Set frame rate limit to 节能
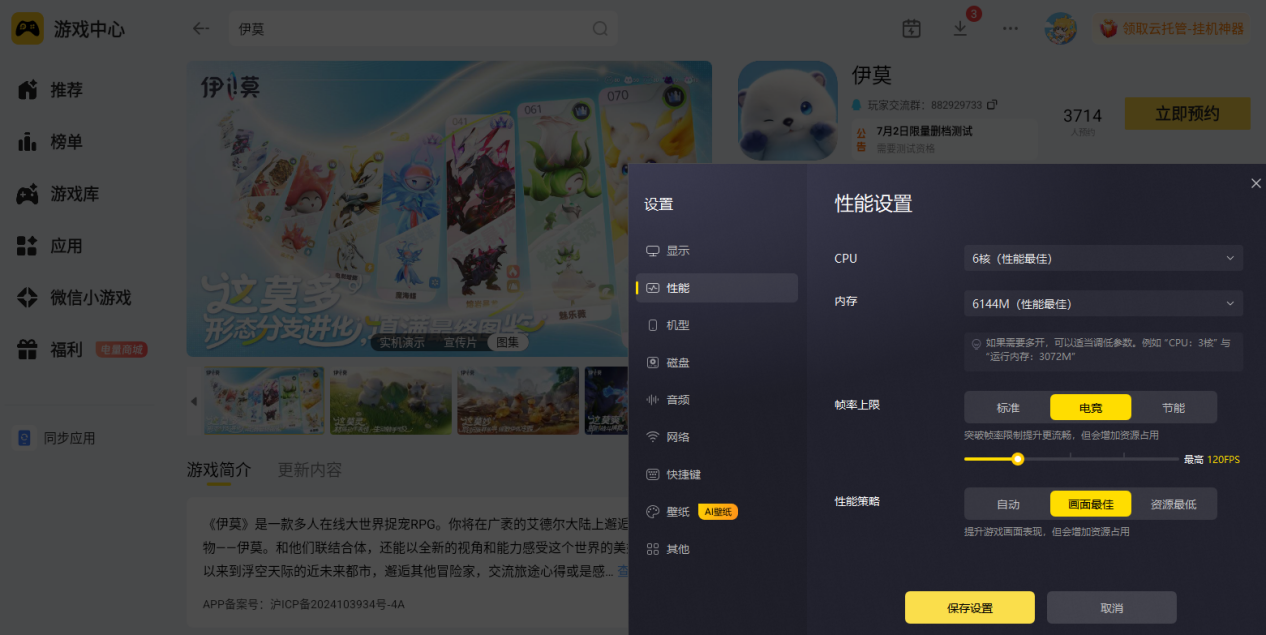The width and height of the screenshot is (1266, 635). [1173, 407]
